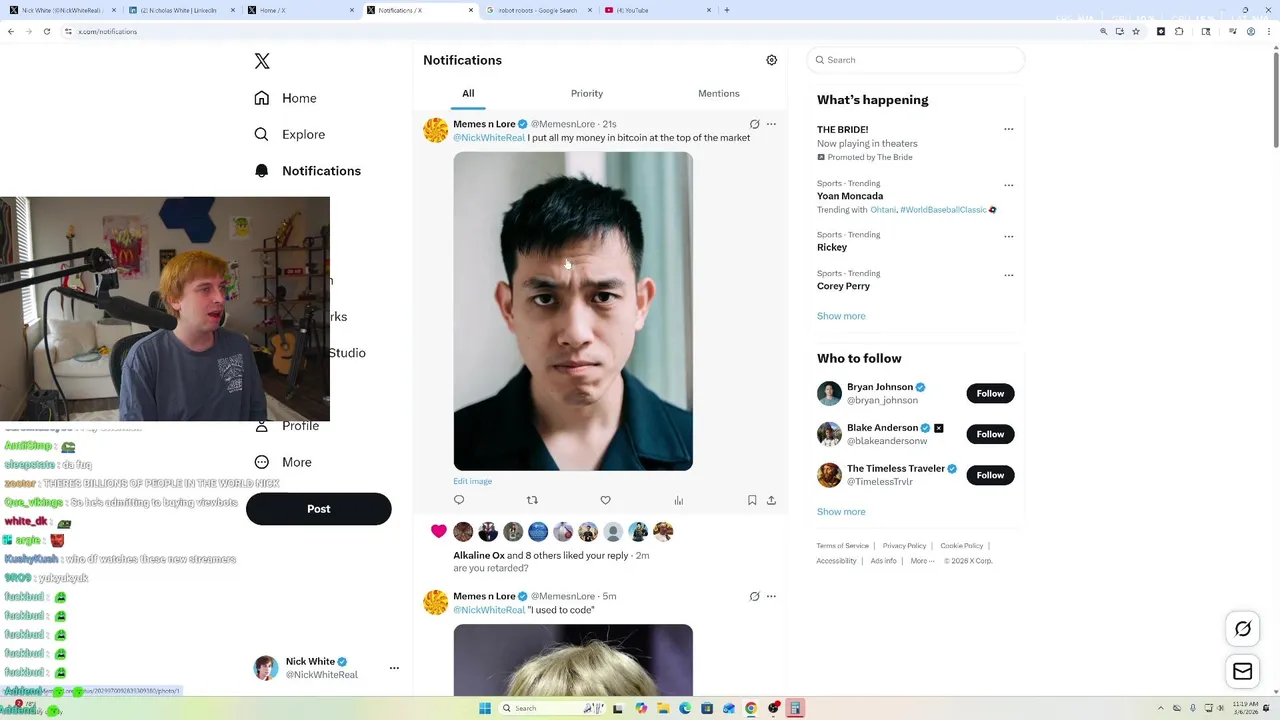Like the bitcoin tweet
The height and width of the screenshot is (720, 1280).
pyautogui.click(x=605, y=500)
